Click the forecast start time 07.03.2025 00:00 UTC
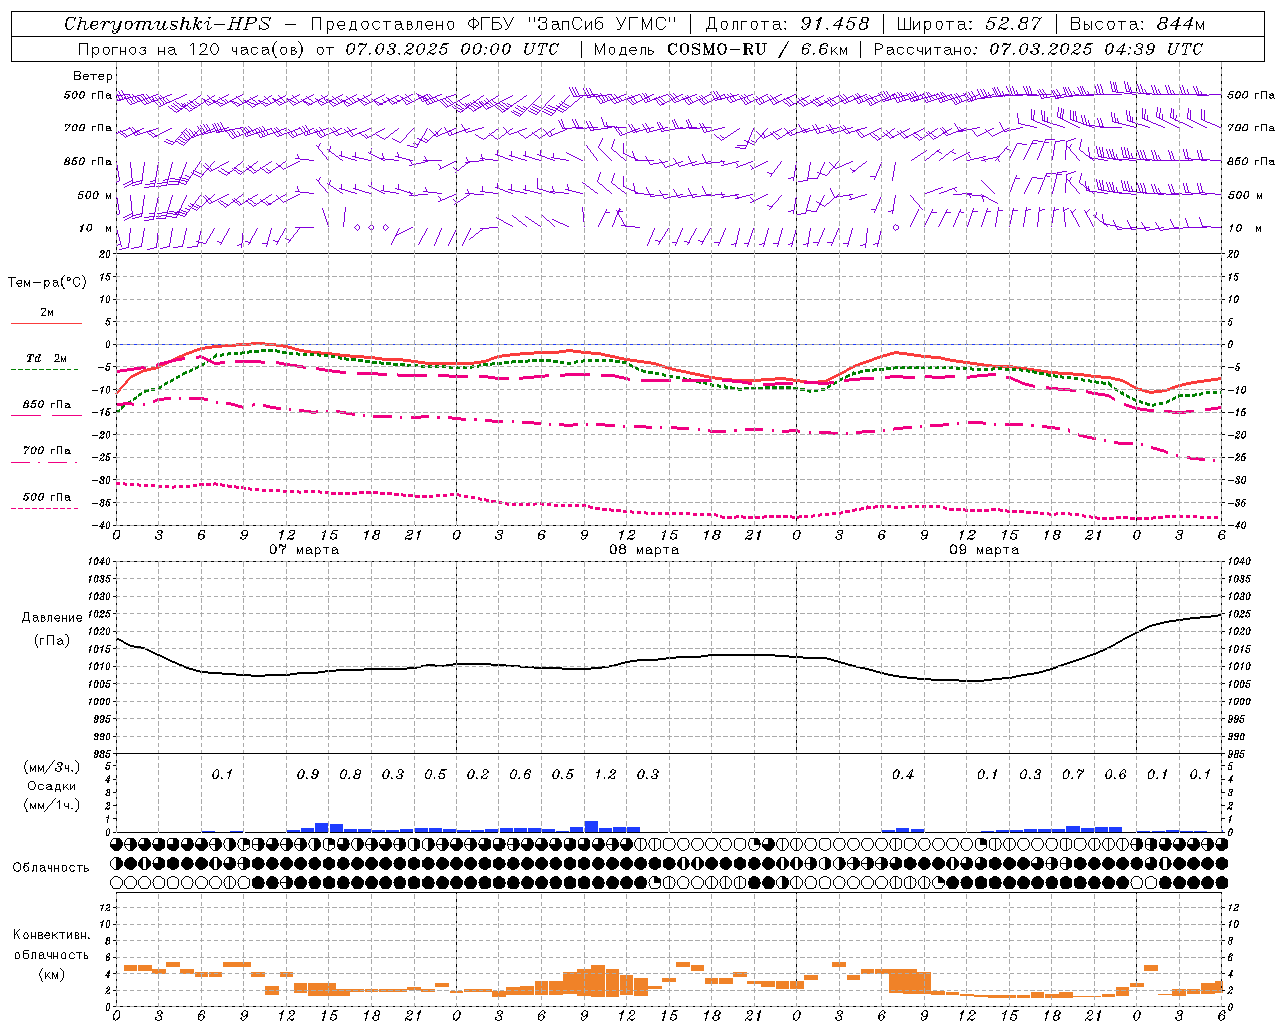The width and height of the screenshot is (1280, 1024). tap(452, 49)
